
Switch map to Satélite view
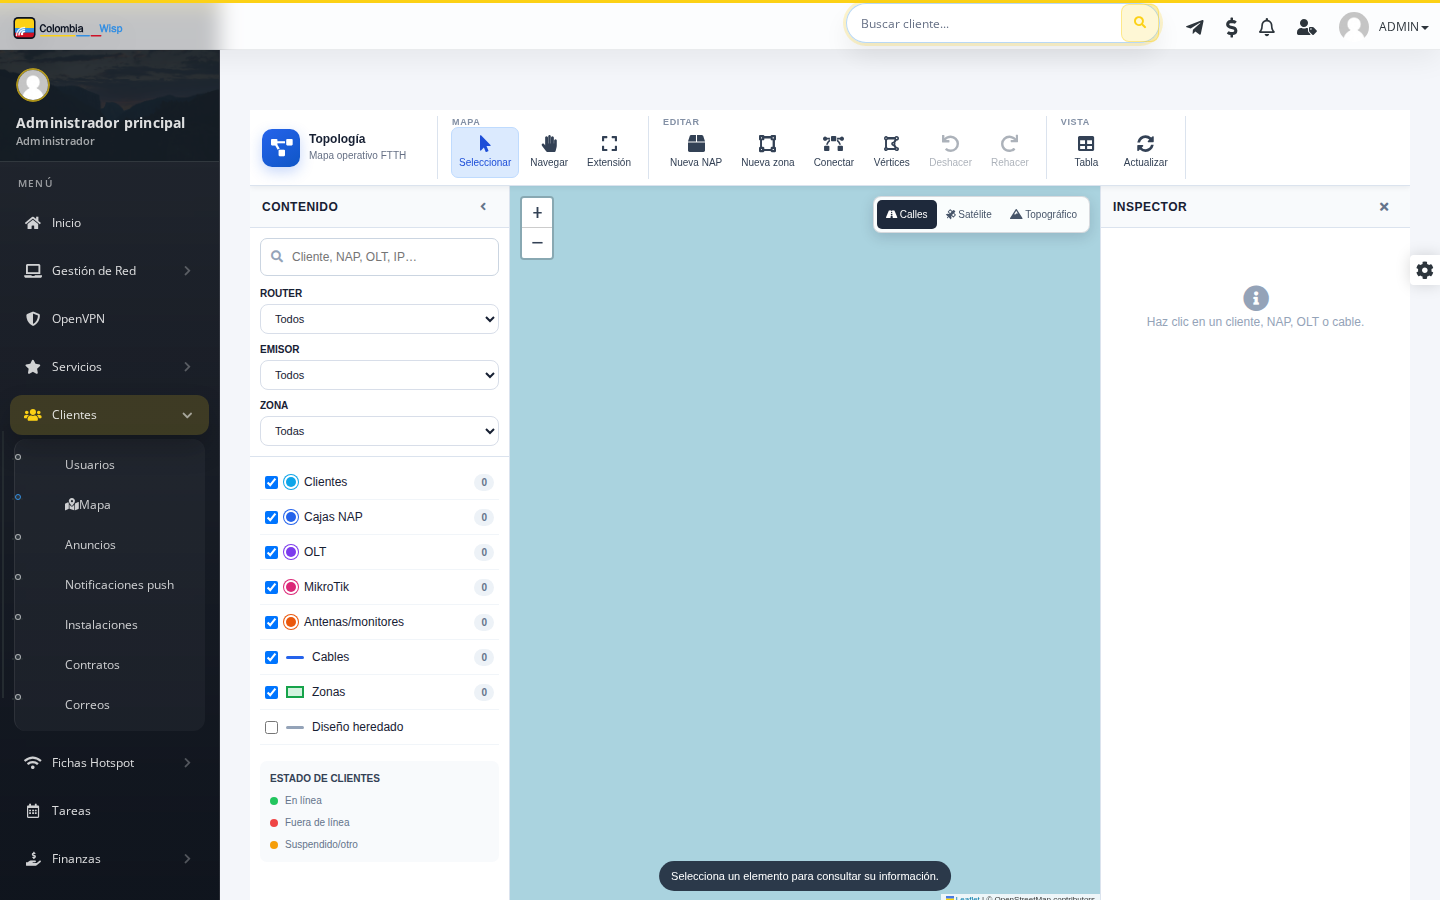969,214
